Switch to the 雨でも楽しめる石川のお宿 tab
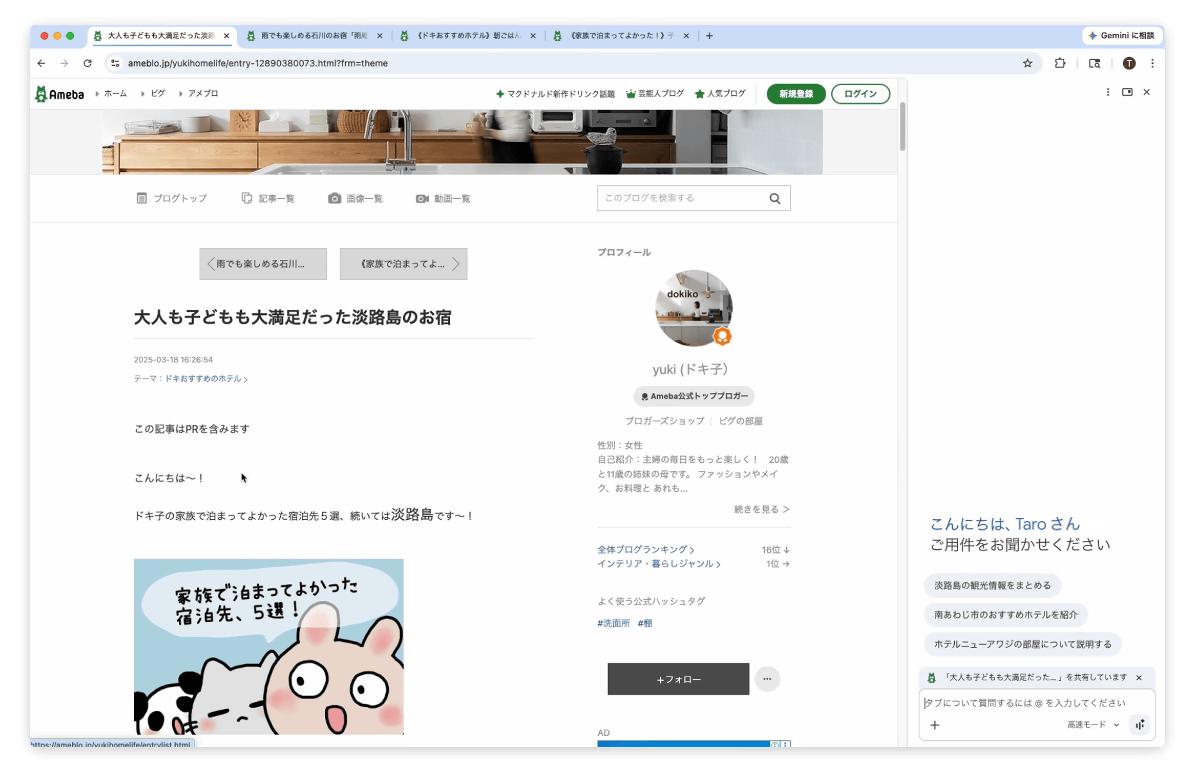 pyautogui.click(x=310, y=36)
